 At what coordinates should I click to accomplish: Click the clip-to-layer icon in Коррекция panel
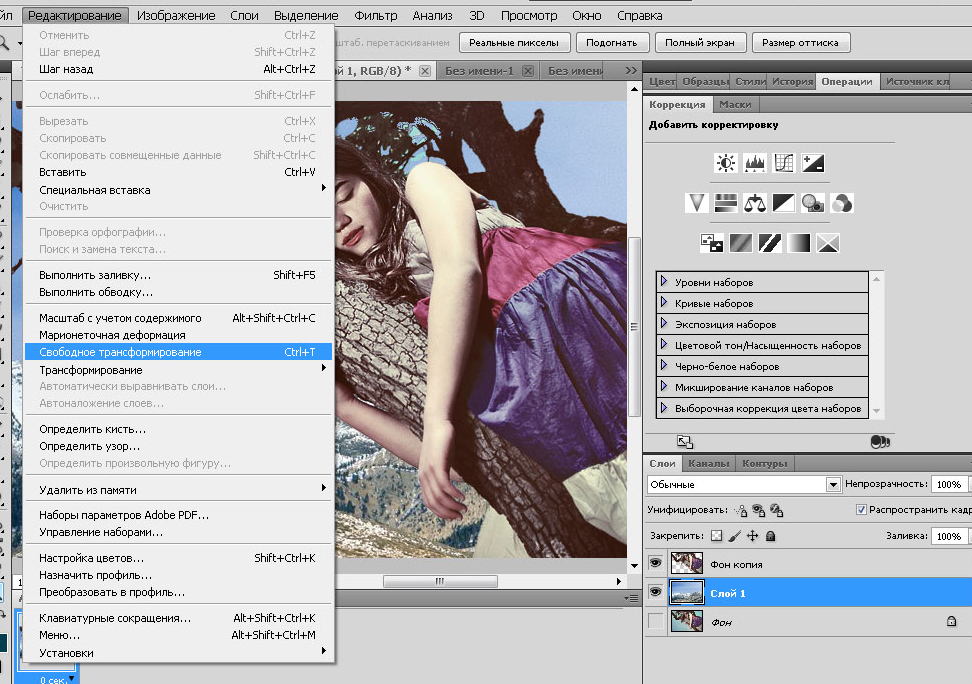[880, 442]
